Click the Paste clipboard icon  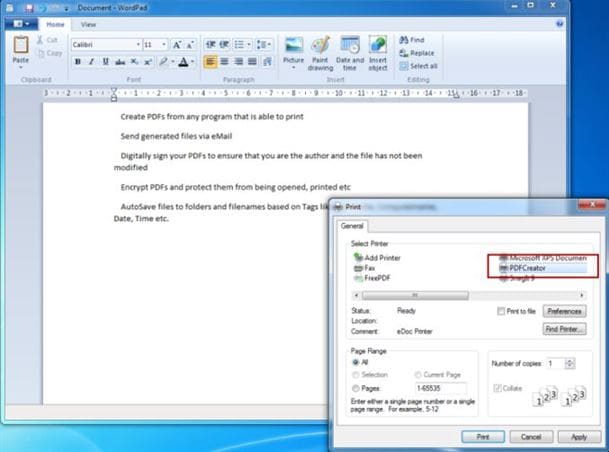21,45
